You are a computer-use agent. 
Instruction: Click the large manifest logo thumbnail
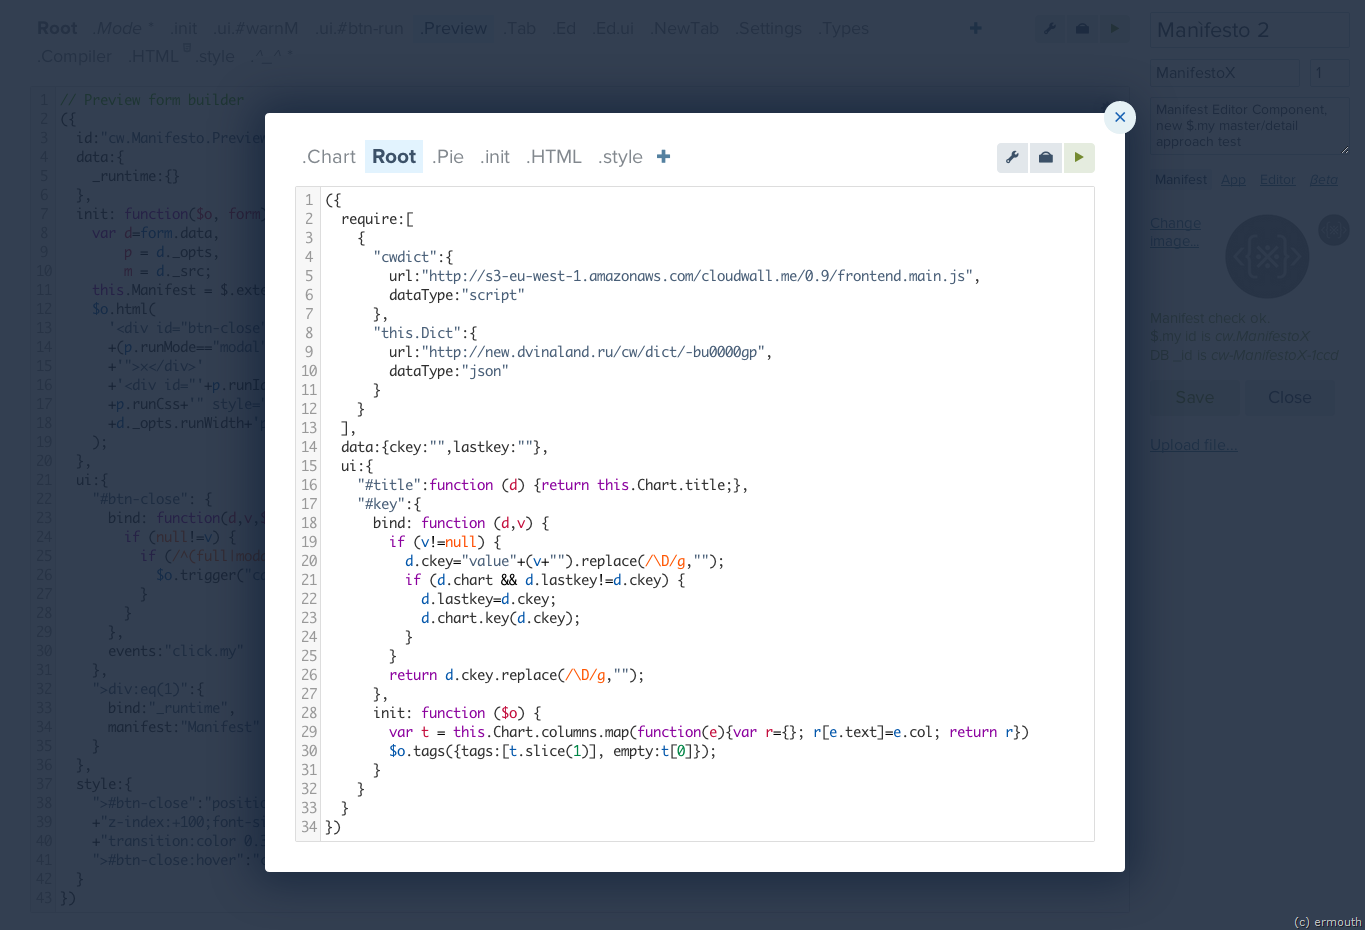(x=1267, y=257)
